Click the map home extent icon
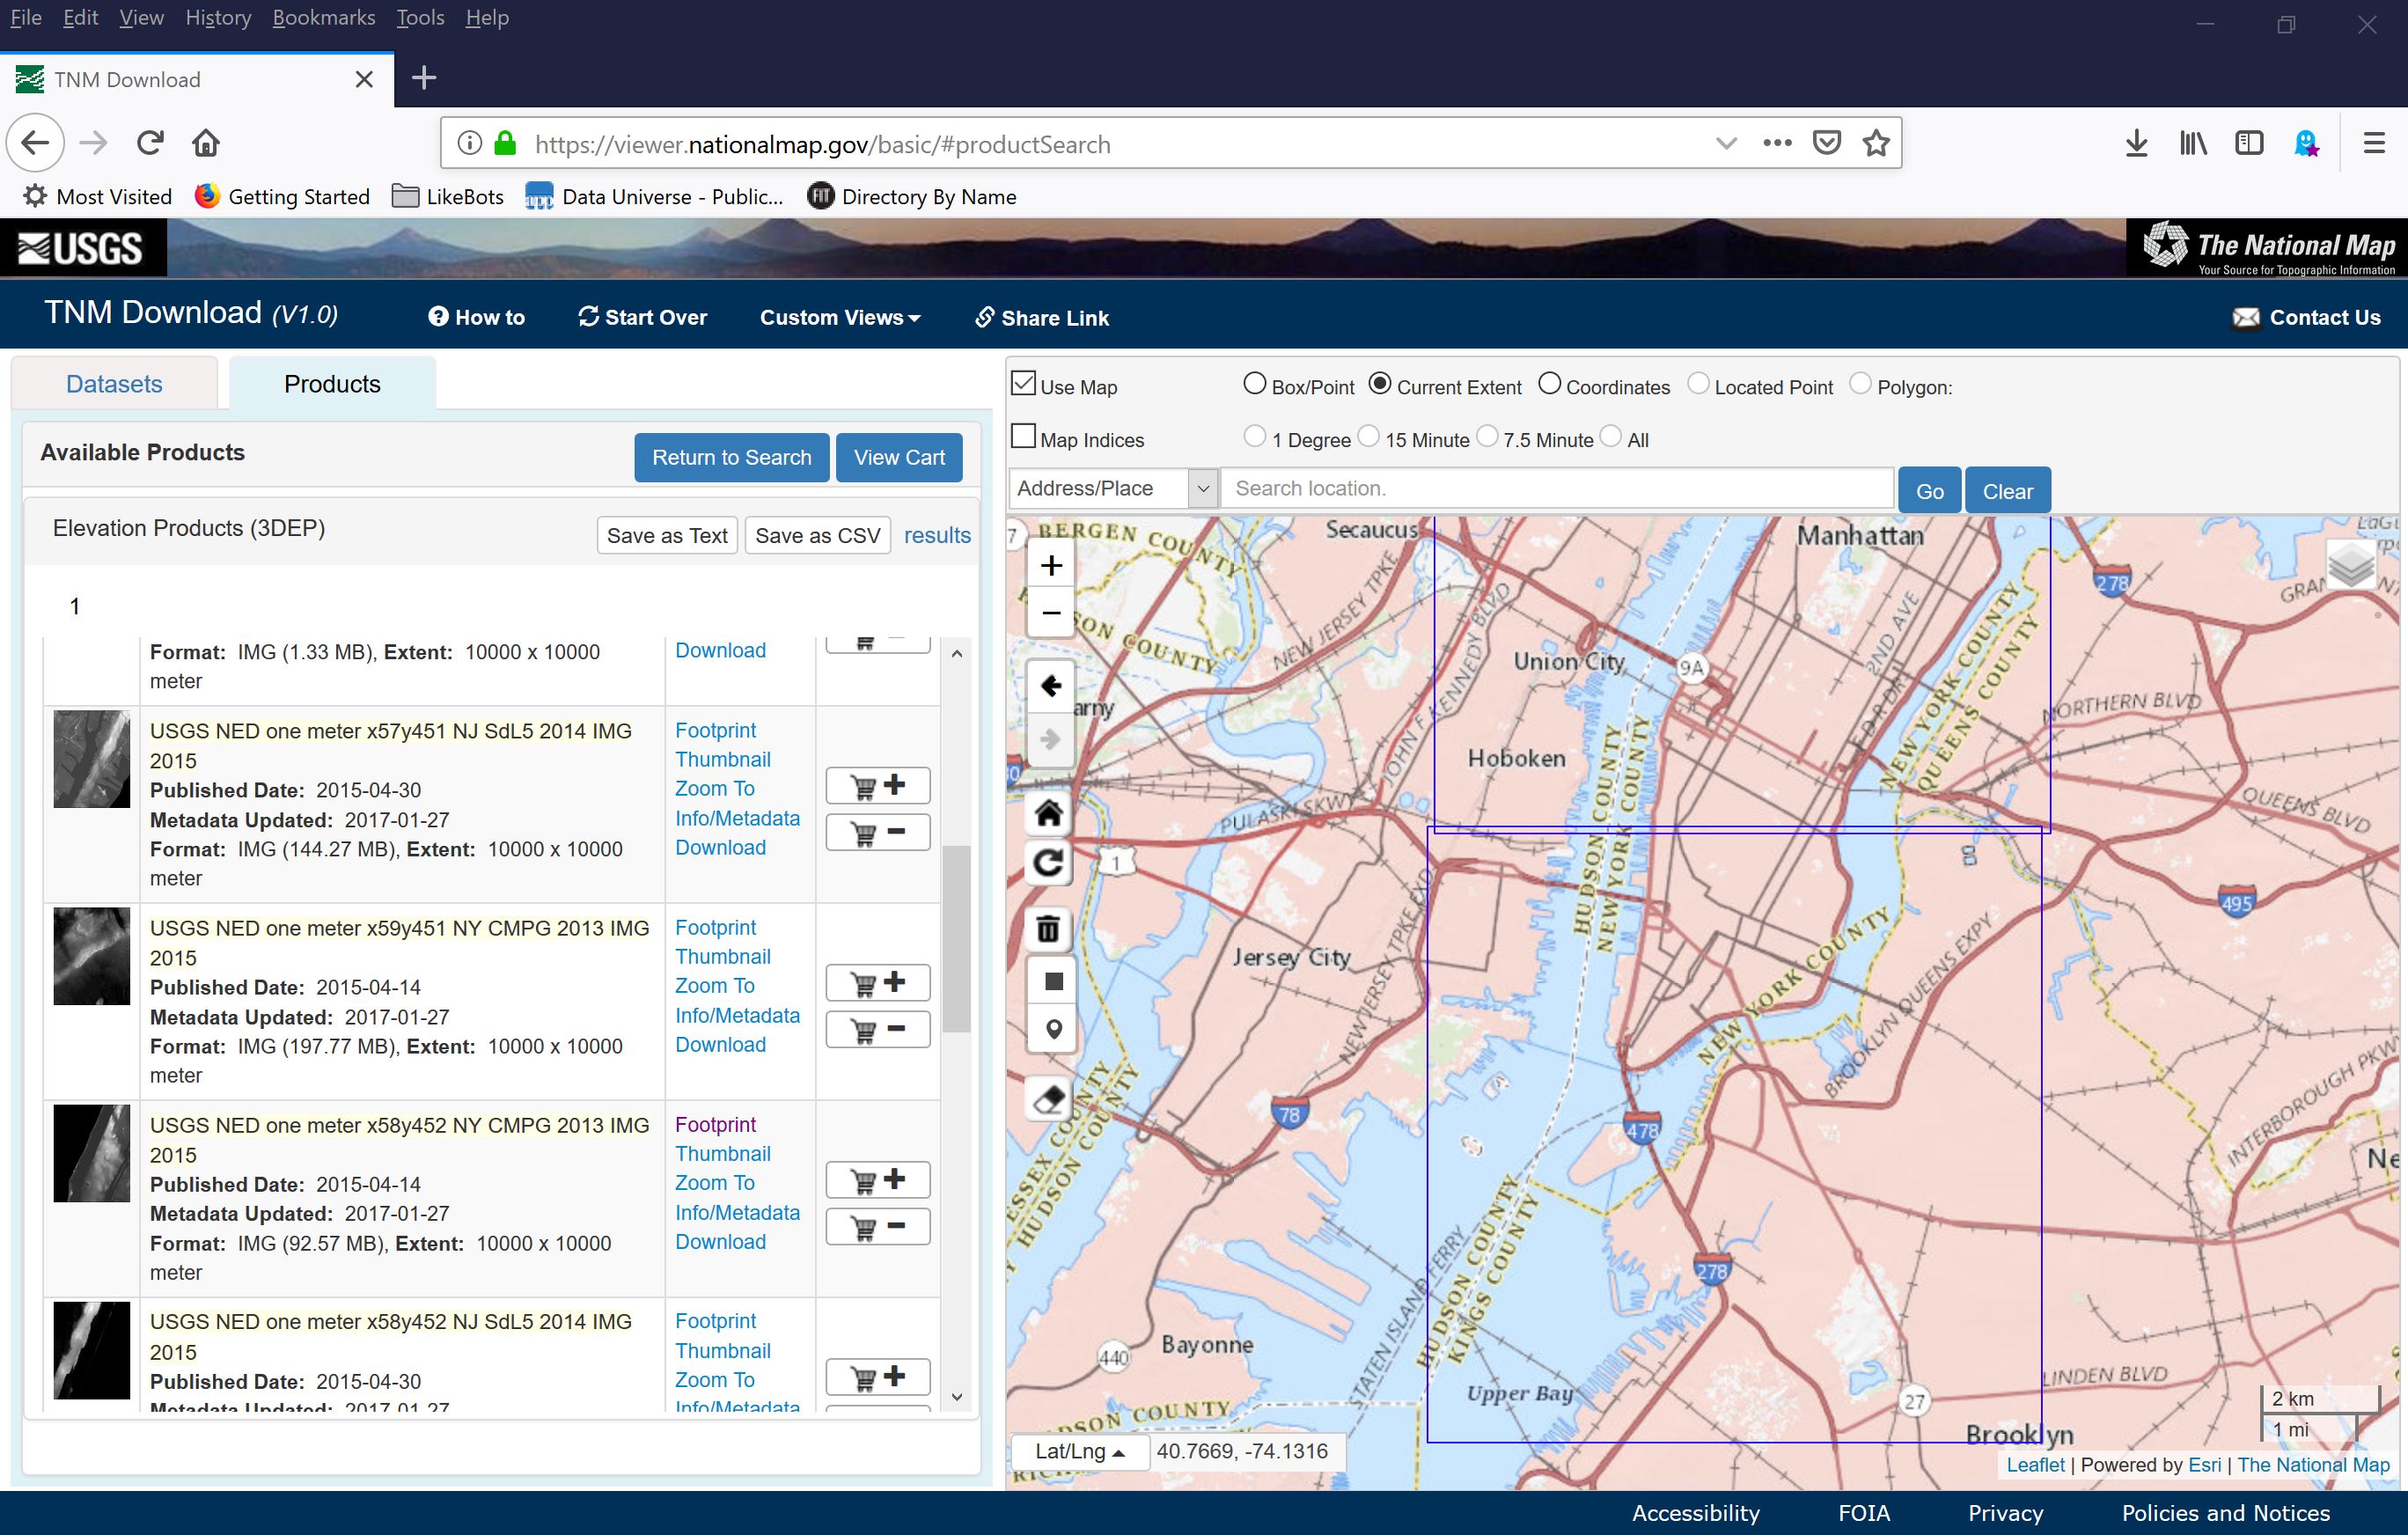Viewport: 2408px width, 1535px height. tap(1048, 813)
